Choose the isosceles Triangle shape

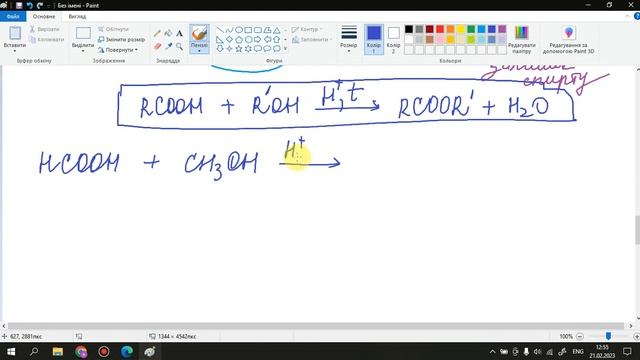coord(277,30)
